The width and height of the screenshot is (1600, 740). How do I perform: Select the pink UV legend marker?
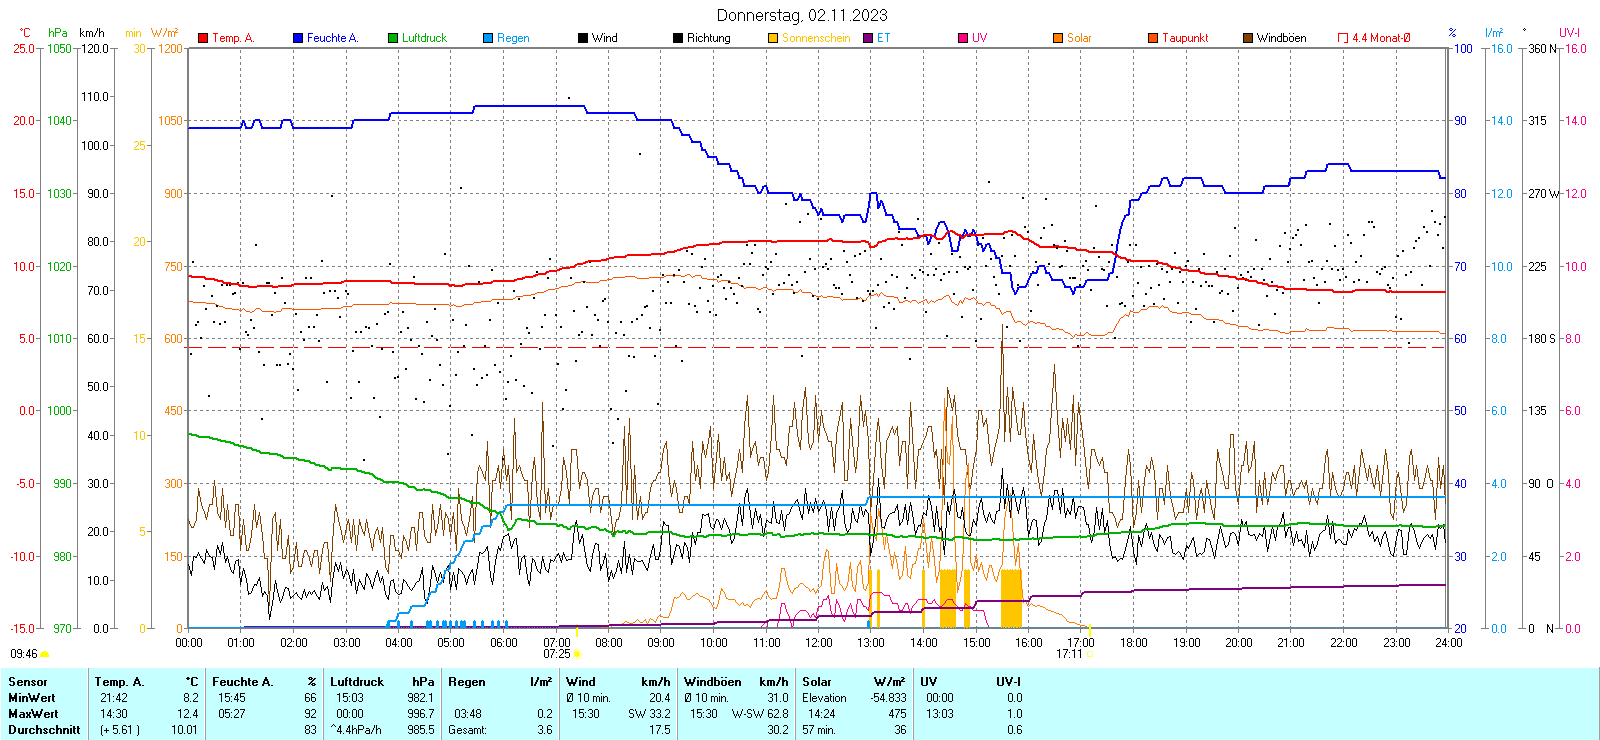[963, 38]
